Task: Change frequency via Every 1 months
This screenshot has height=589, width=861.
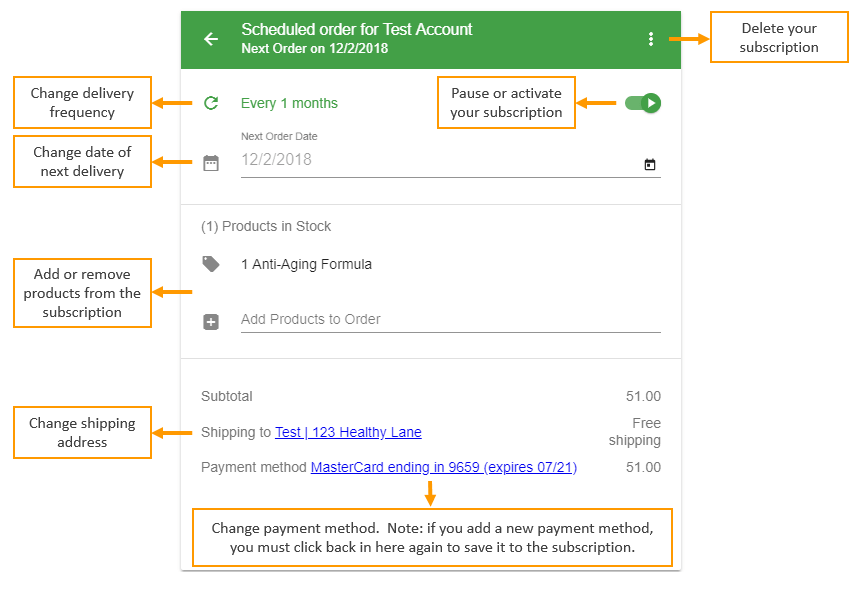Action: 289,103
